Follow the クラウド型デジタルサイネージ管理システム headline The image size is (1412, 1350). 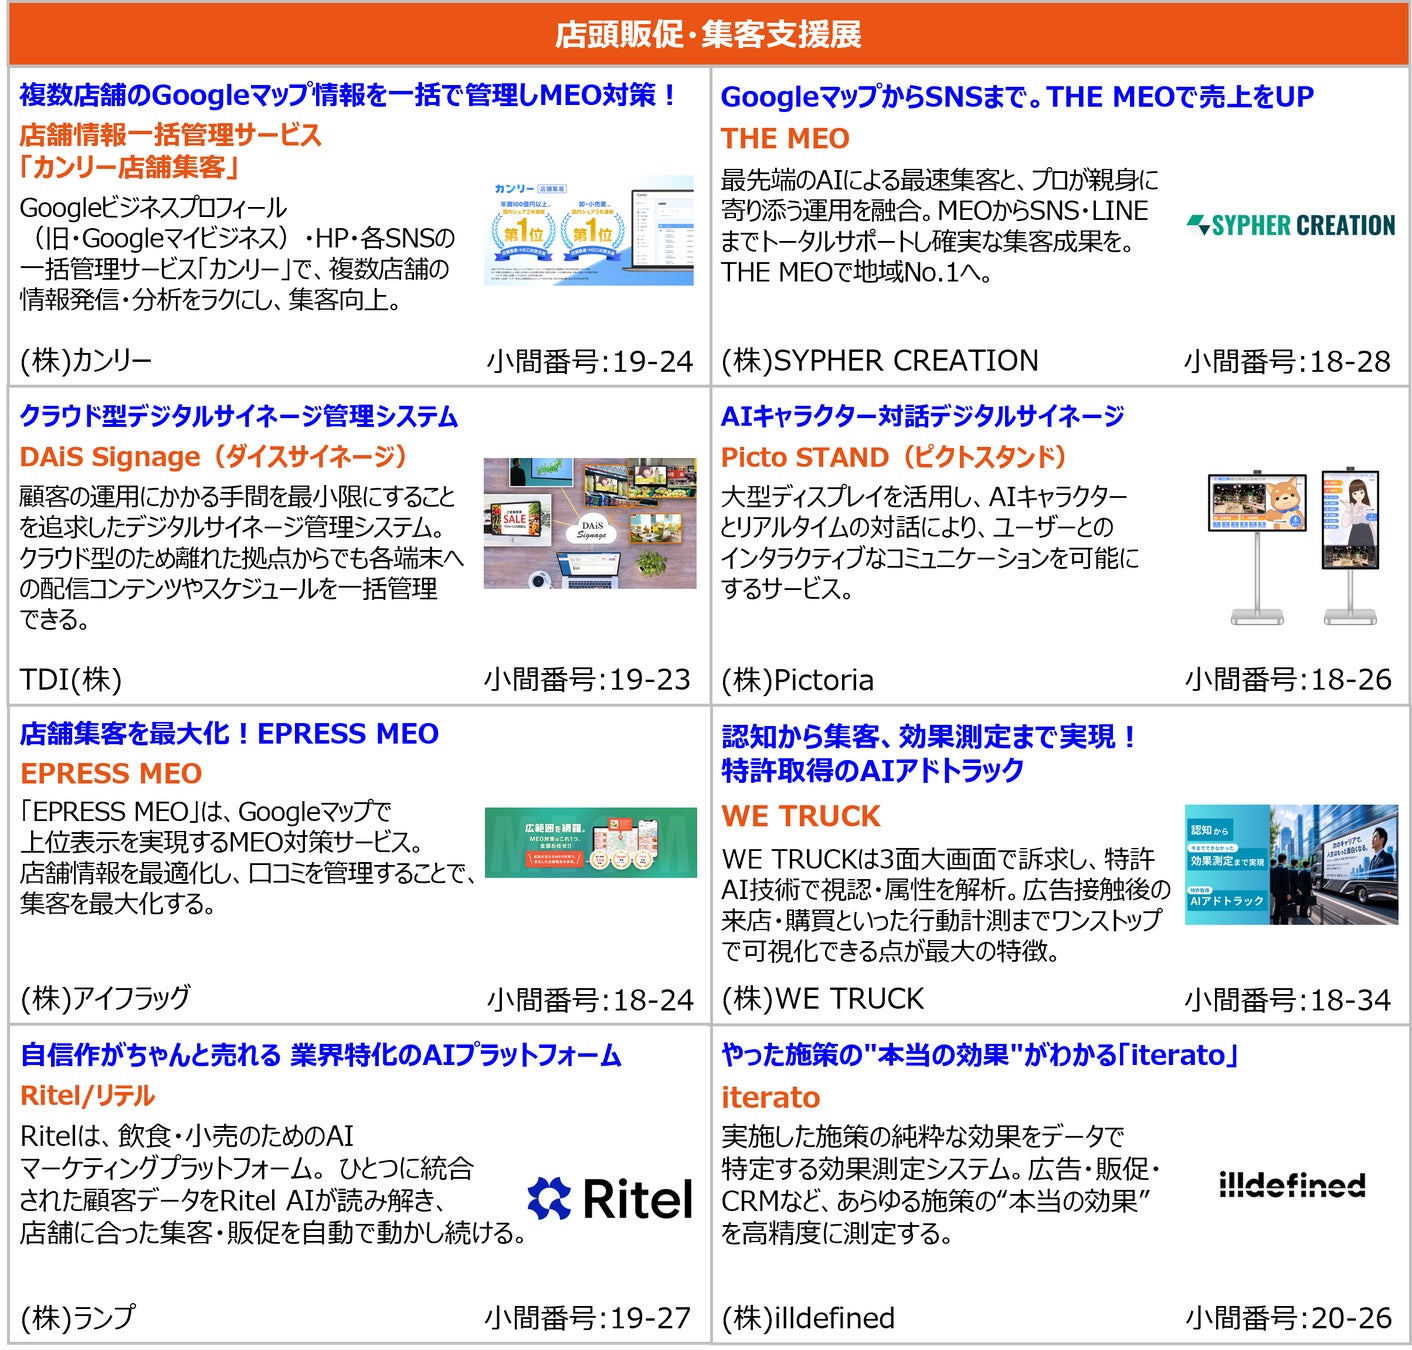[239, 416]
